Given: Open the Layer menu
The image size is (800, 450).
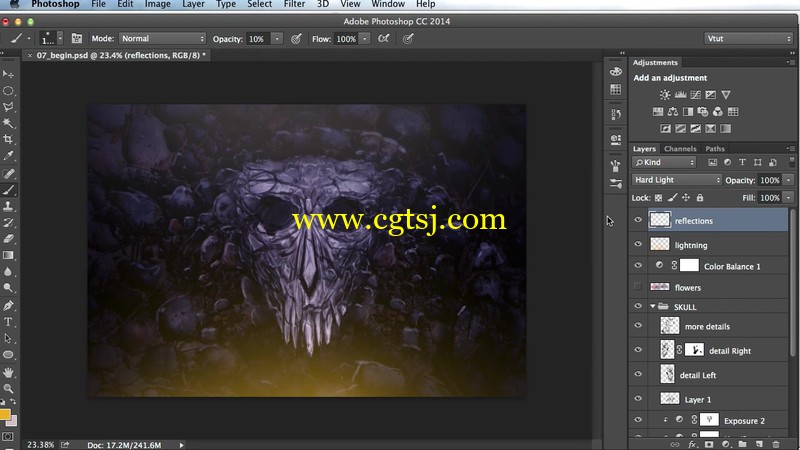Looking at the screenshot, I should (193, 4).
